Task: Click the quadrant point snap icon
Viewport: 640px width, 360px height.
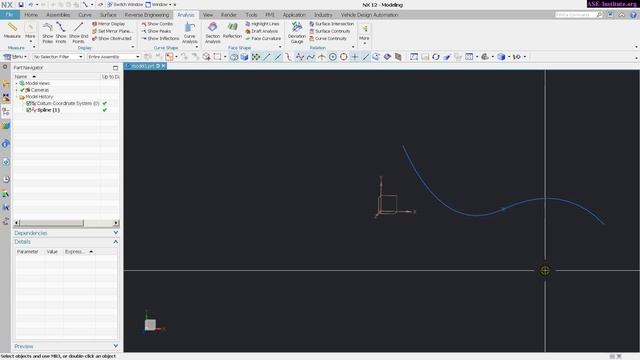Action: [344, 57]
